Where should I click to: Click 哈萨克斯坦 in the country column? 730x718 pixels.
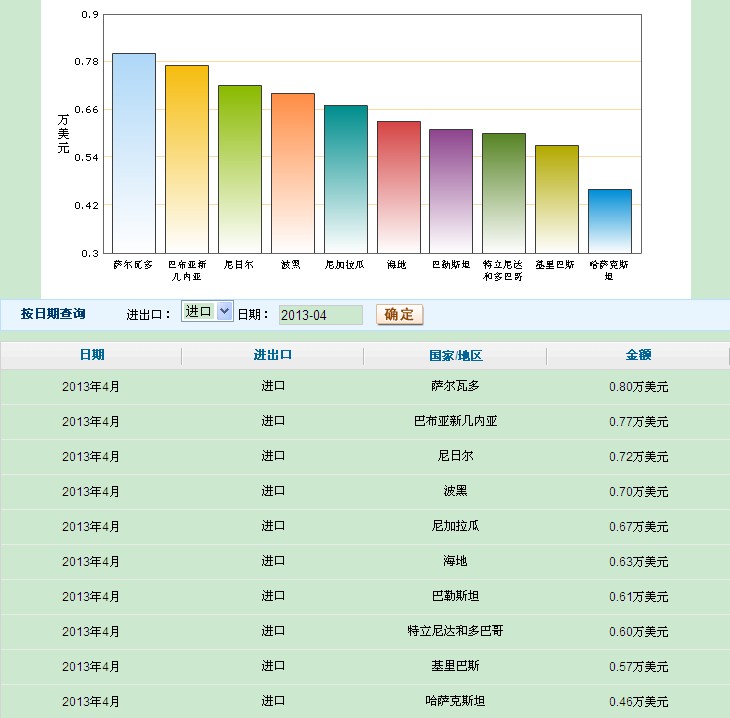(455, 701)
